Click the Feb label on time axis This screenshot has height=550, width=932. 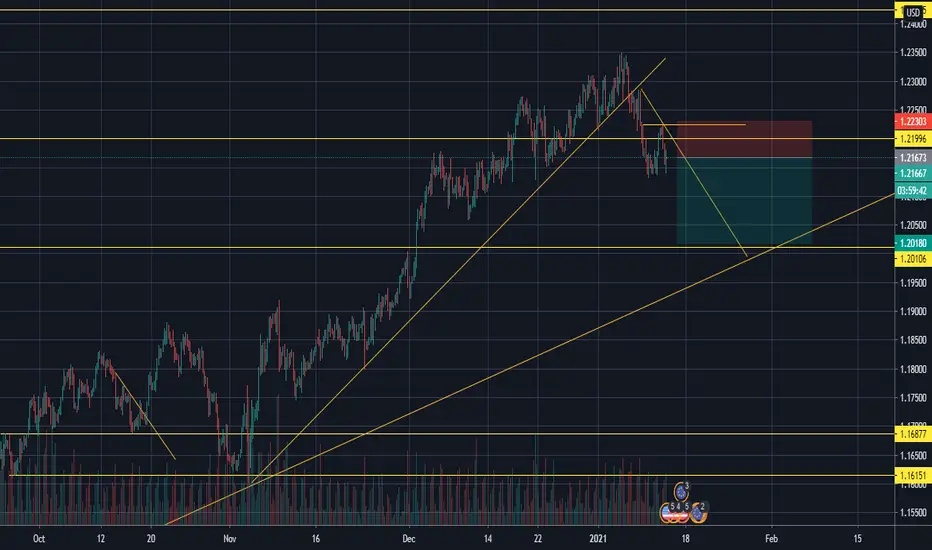coord(771,539)
